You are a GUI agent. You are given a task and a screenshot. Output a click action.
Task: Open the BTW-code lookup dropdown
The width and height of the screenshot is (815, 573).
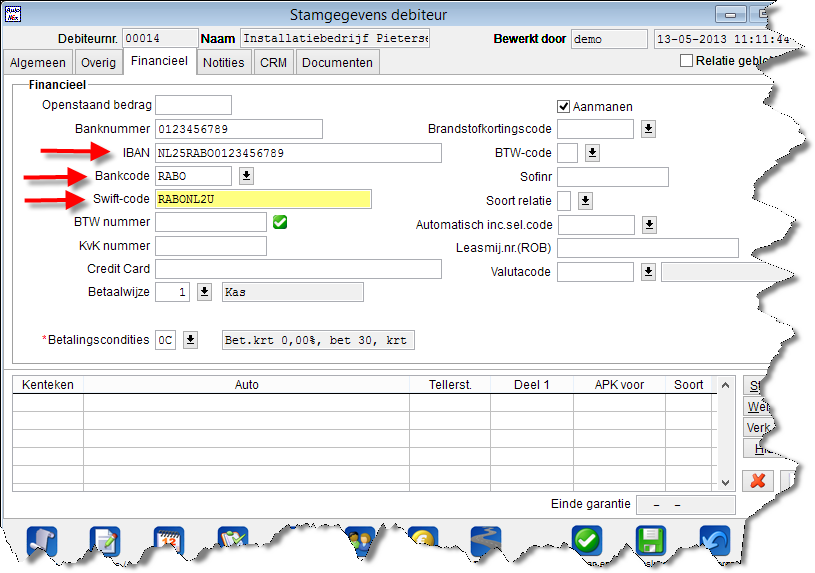tap(593, 153)
